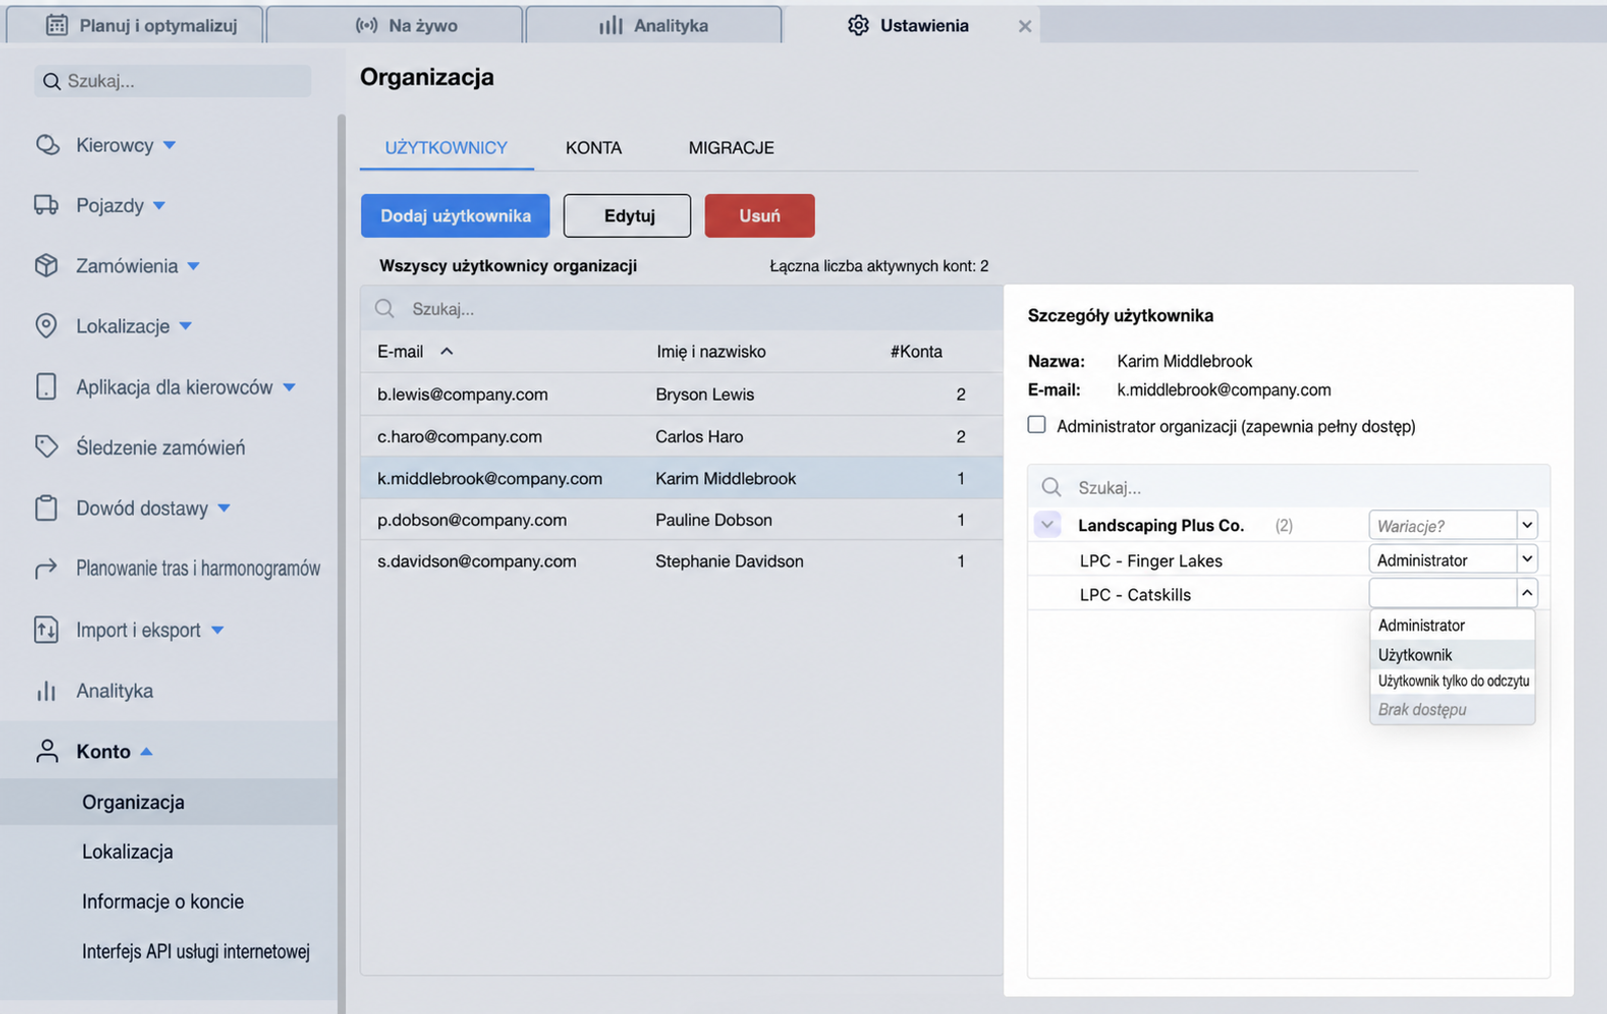This screenshot has width=1607, height=1014.
Task: Click the Dodaj użytkownika button
Action: tap(455, 216)
